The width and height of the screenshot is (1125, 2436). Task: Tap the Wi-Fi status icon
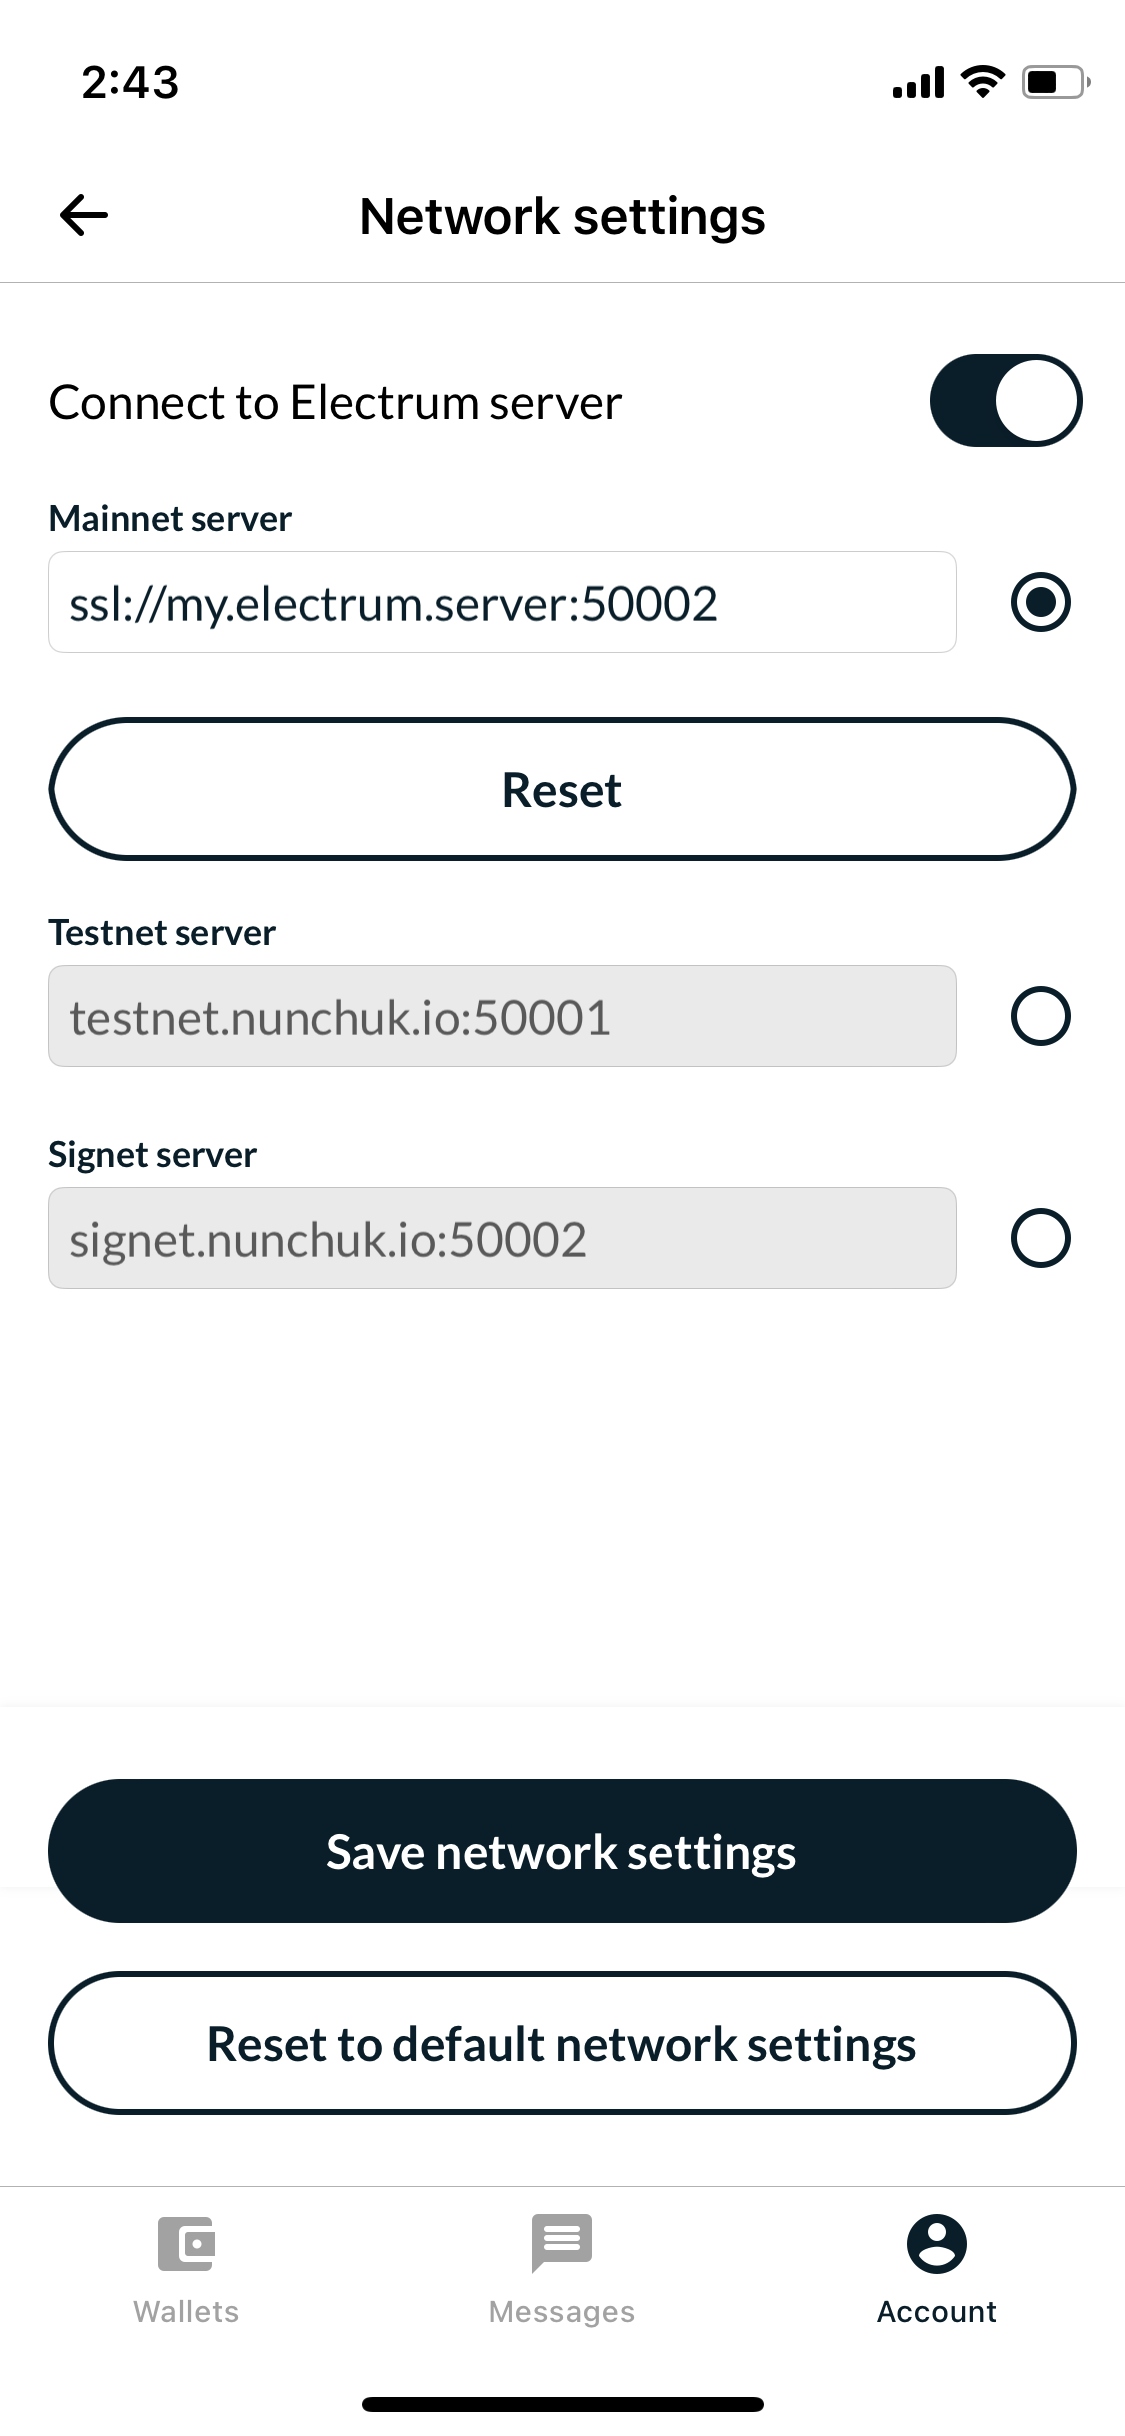(981, 83)
